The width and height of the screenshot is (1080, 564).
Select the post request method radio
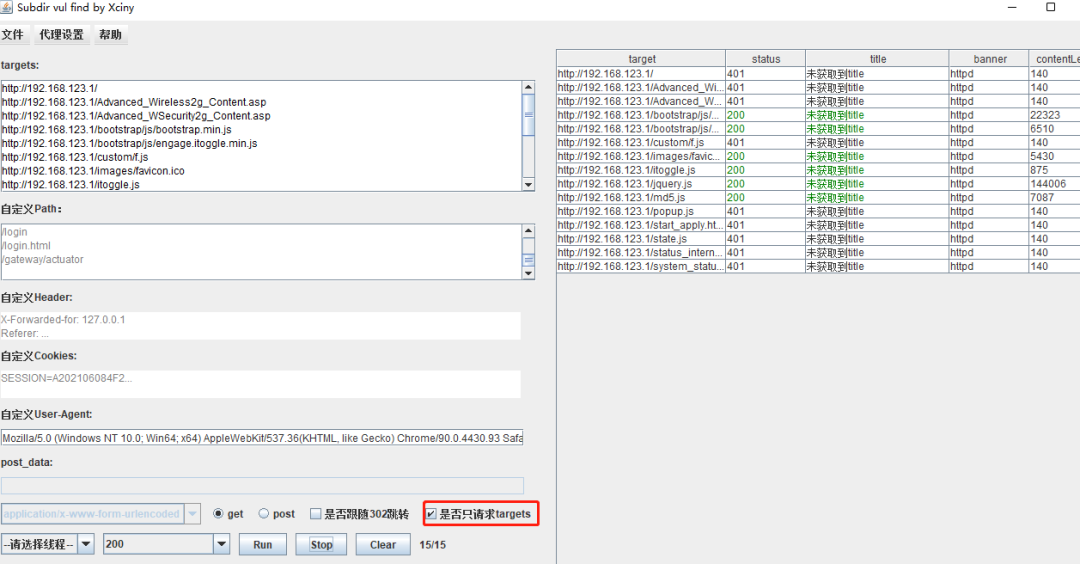pyautogui.click(x=264, y=514)
